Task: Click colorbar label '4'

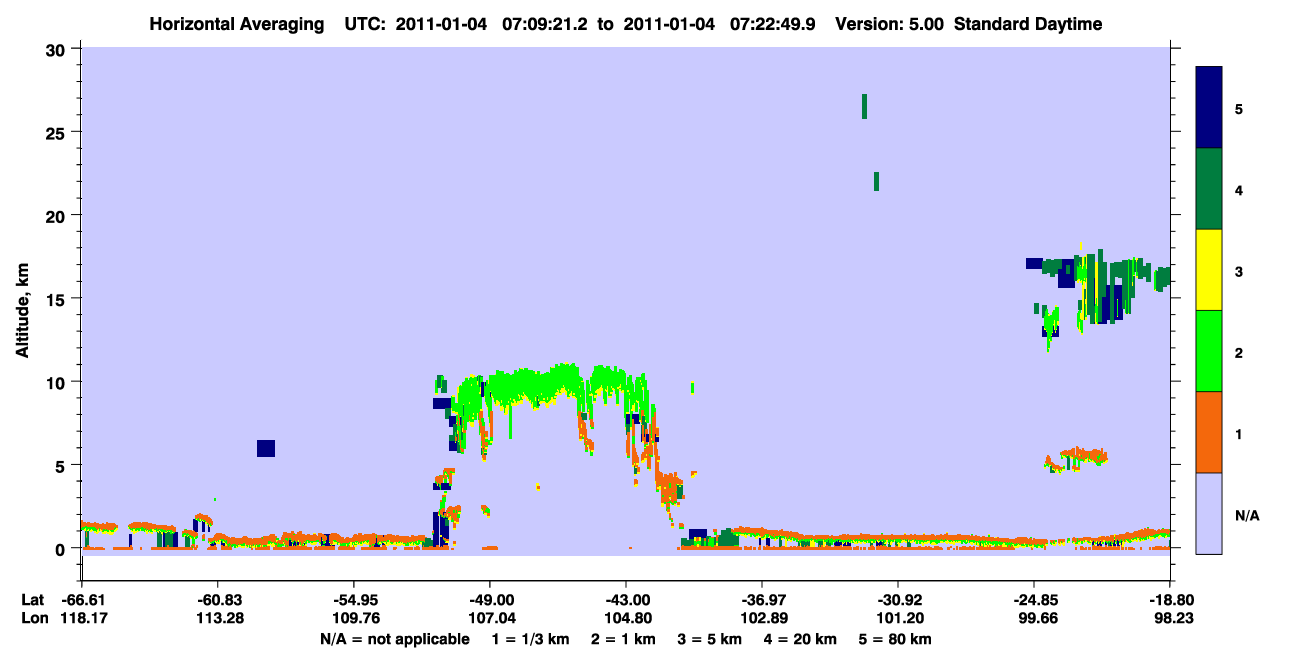Action: pos(1240,189)
